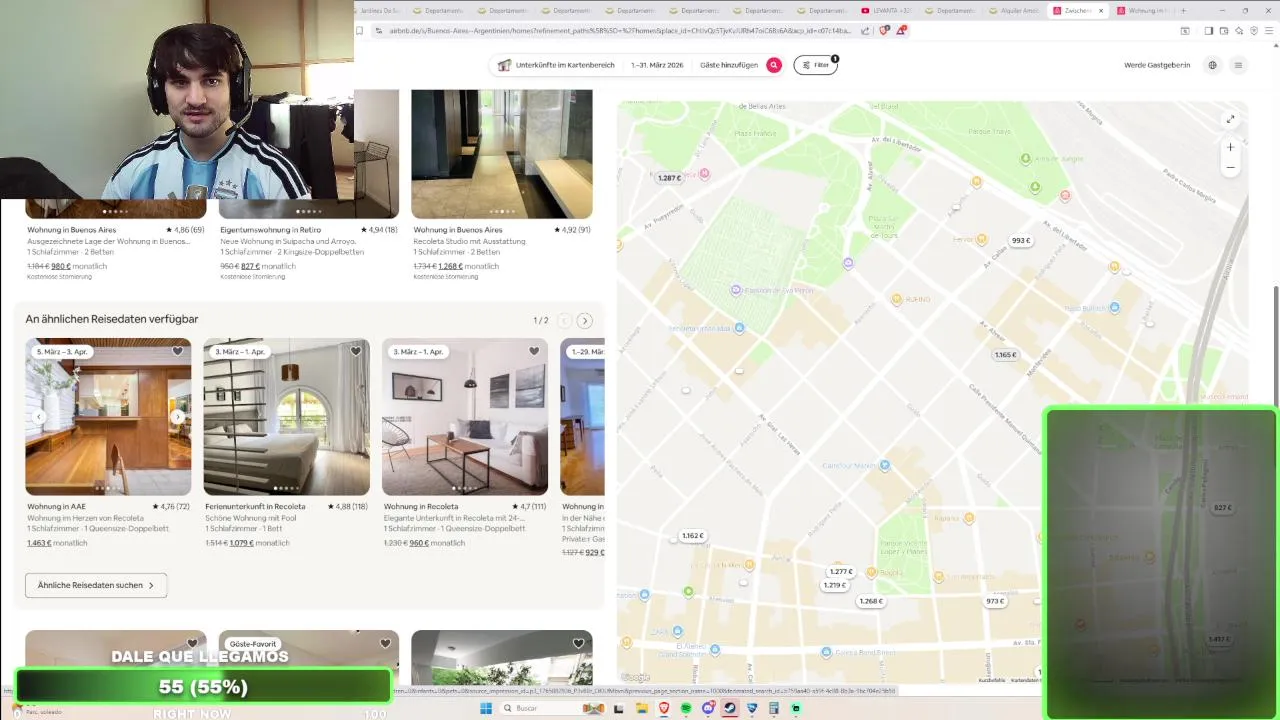This screenshot has width=1280, height=720.
Task: Select the 993 € map price marker
Action: (x=1020, y=241)
